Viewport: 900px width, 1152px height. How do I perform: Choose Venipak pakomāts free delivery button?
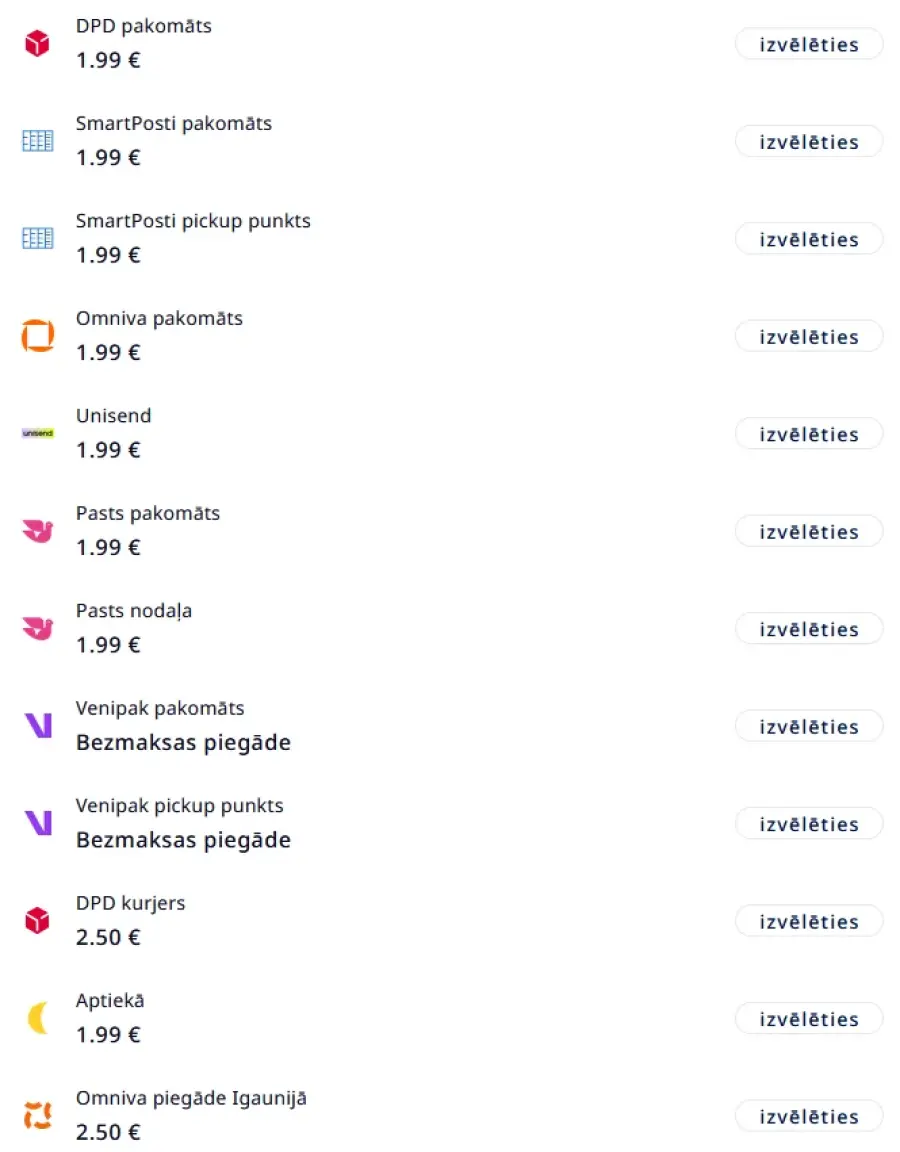click(x=808, y=727)
